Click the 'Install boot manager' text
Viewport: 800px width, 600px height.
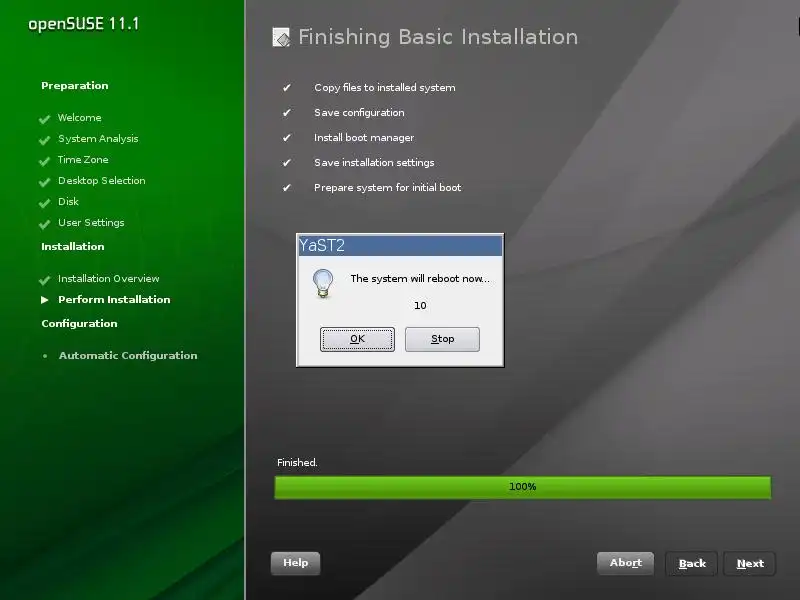pyautogui.click(x=364, y=138)
